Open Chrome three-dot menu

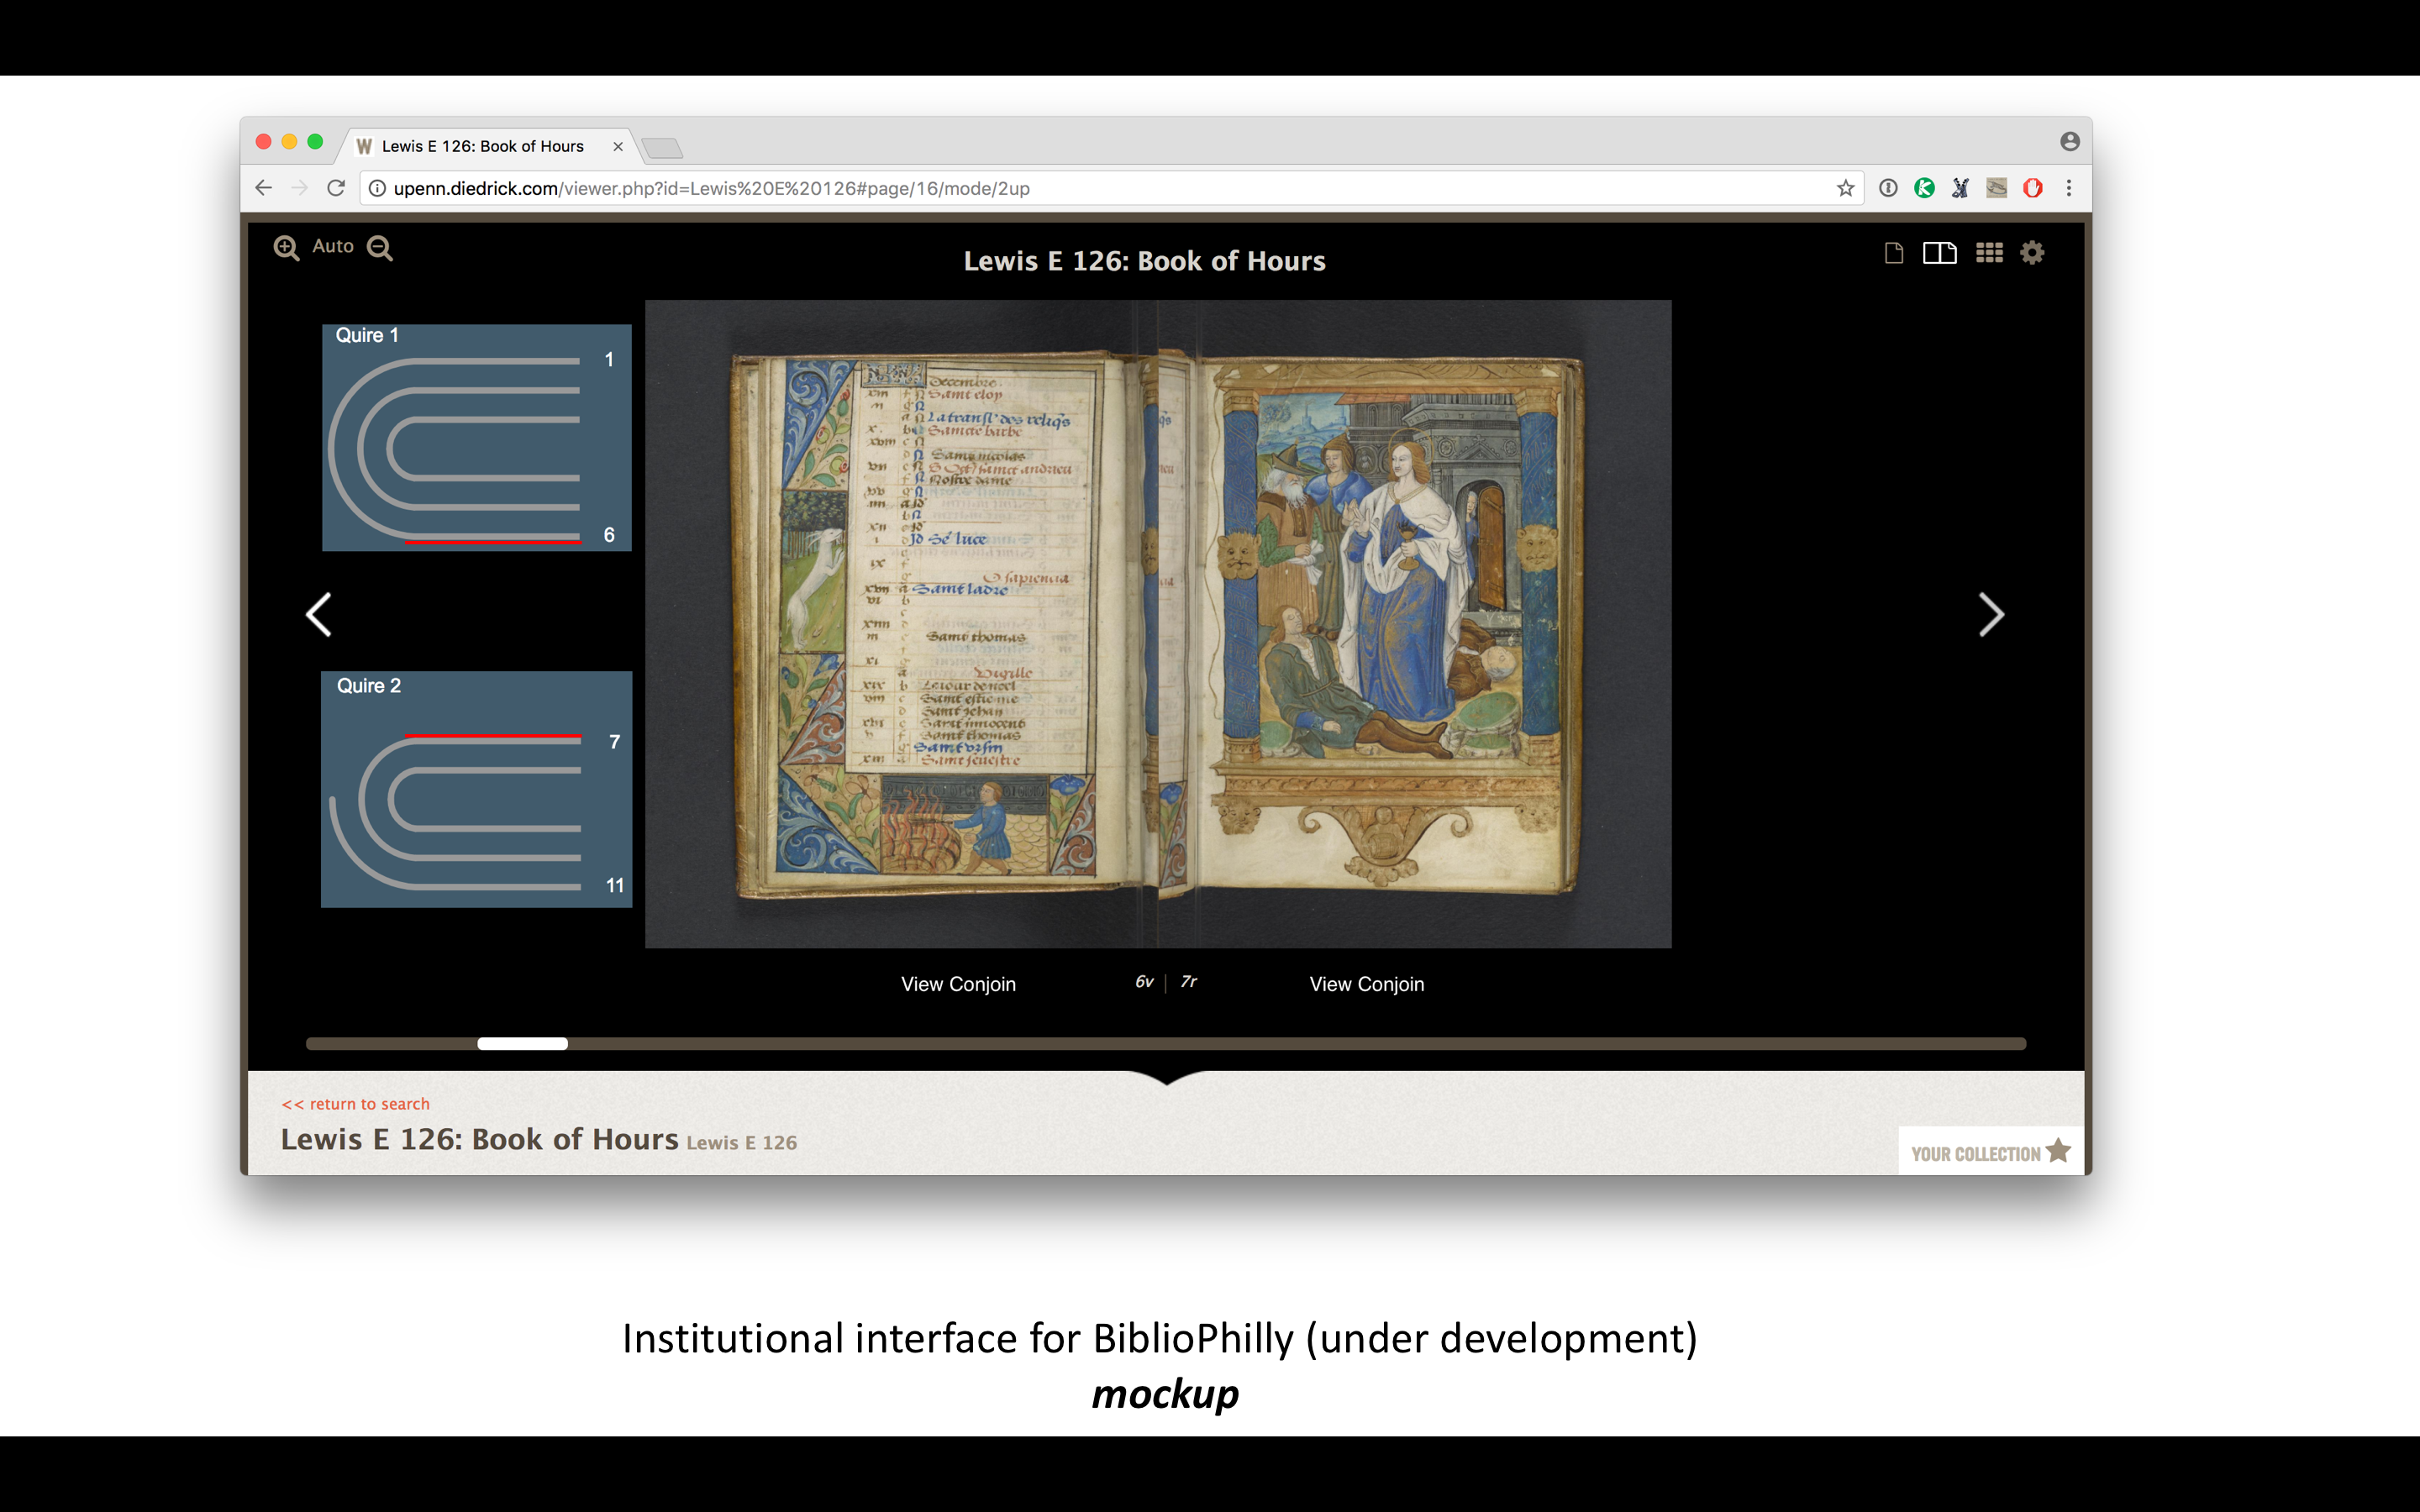(x=2069, y=188)
